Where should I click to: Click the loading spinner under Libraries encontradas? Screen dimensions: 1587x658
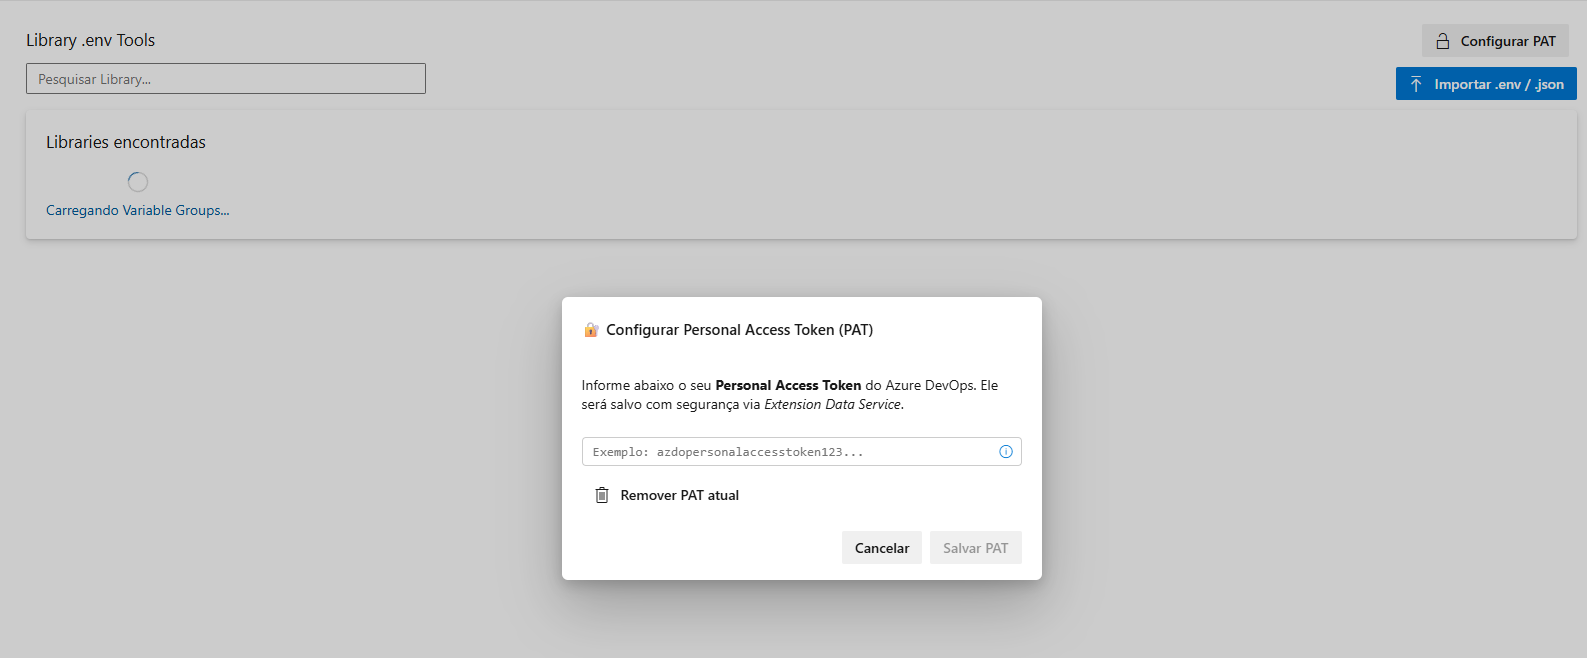click(x=138, y=182)
